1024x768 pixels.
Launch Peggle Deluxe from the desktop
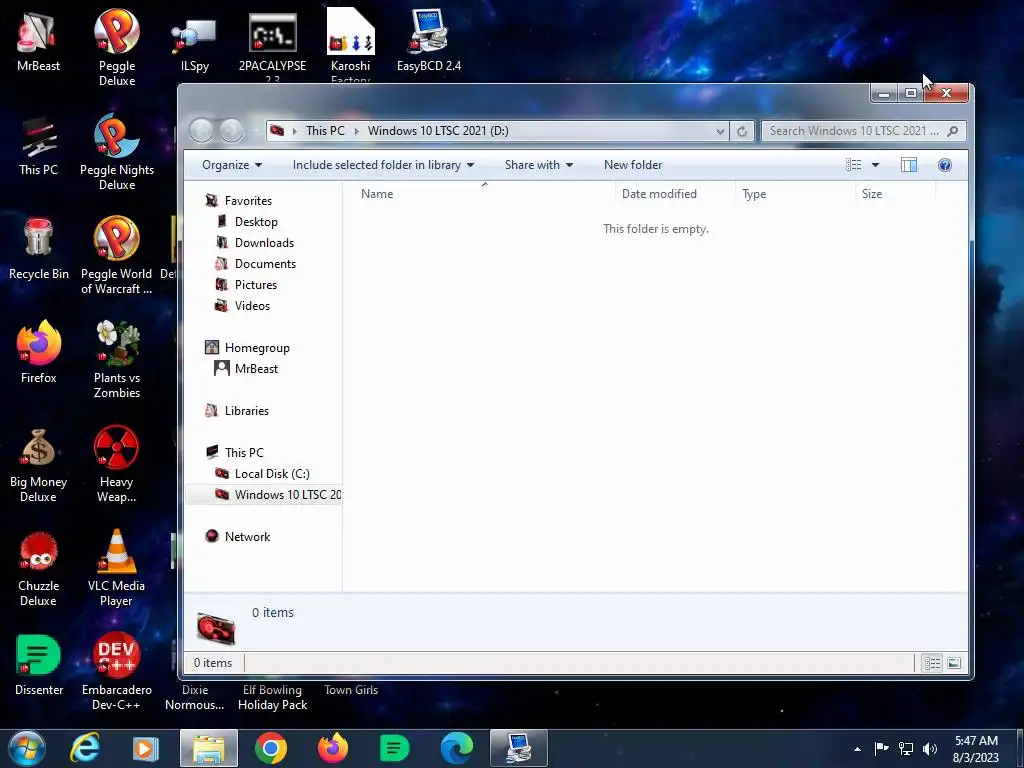[x=117, y=47]
